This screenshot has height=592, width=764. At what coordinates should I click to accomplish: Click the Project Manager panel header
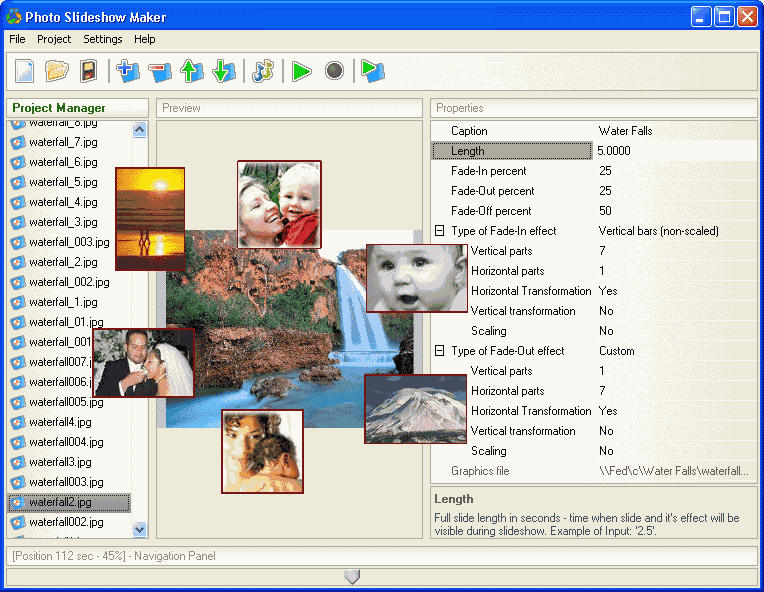click(x=77, y=108)
